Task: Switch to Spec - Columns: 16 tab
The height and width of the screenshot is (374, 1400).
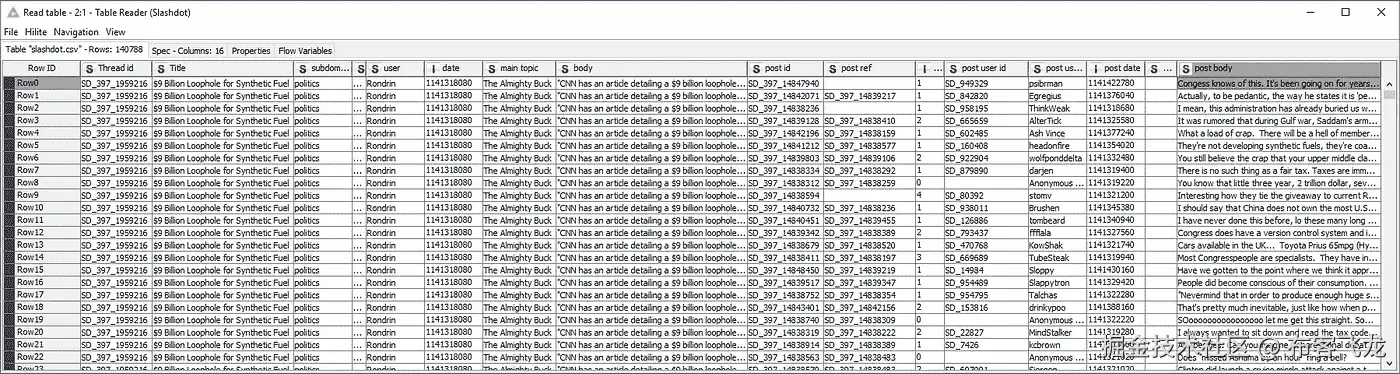Action: [x=187, y=50]
